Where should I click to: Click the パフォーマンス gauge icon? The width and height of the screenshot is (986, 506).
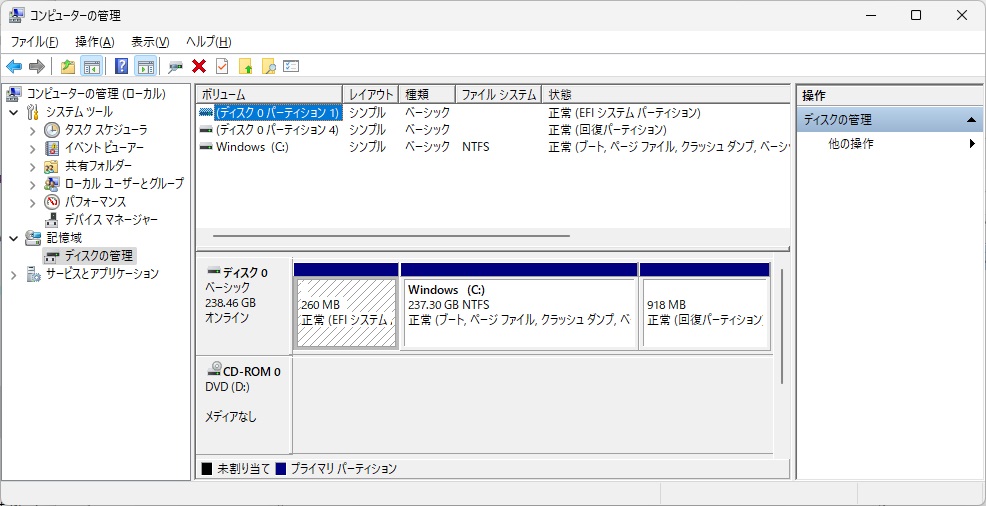click(x=52, y=202)
